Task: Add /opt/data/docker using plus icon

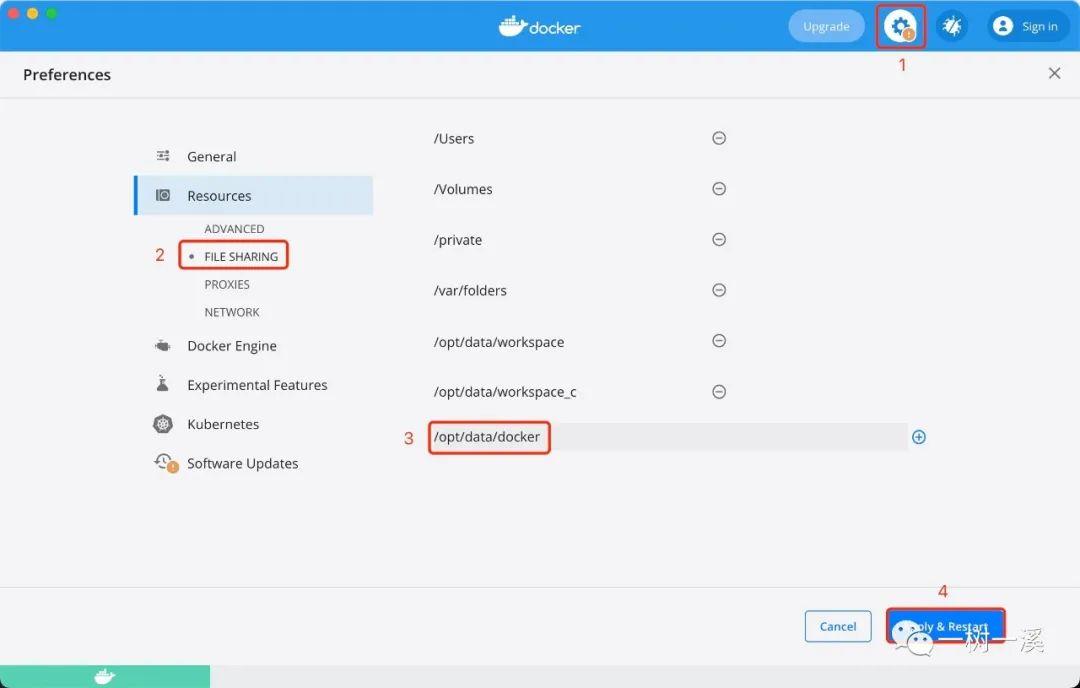Action: pyautogui.click(x=918, y=436)
